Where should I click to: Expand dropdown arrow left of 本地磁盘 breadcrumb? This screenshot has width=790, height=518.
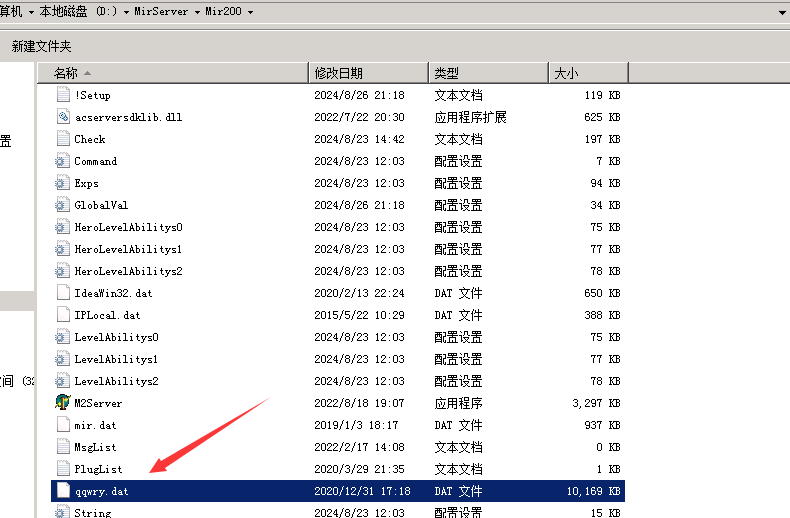(31, 12)
